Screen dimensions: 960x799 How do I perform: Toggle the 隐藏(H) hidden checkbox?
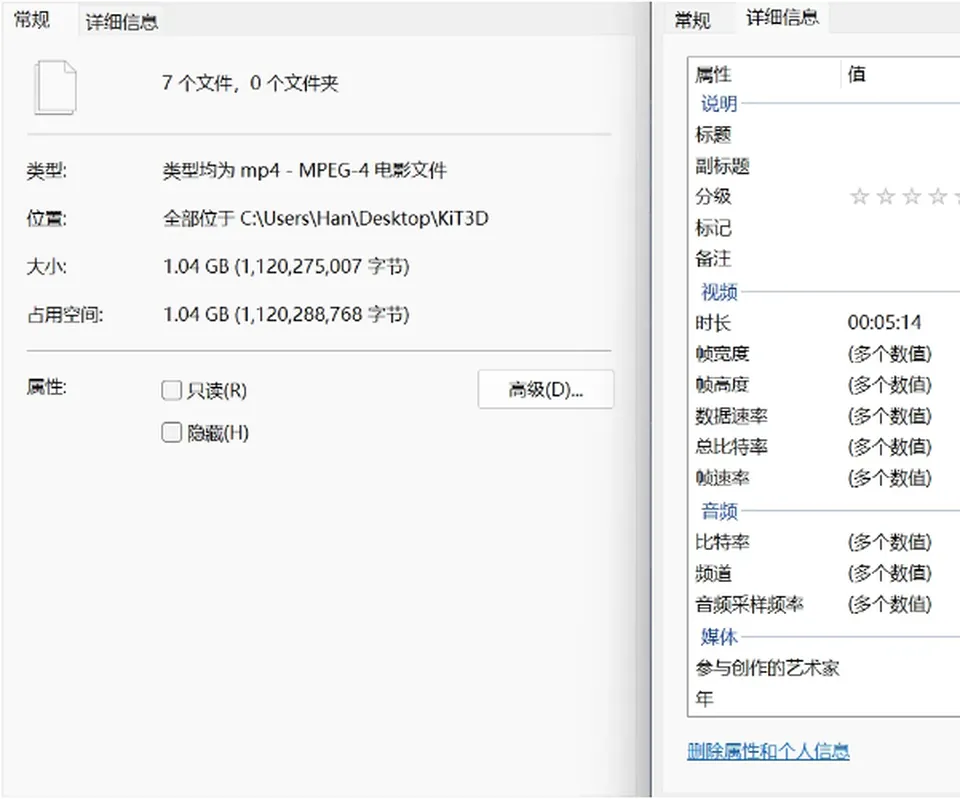click(x=171, y=432)
